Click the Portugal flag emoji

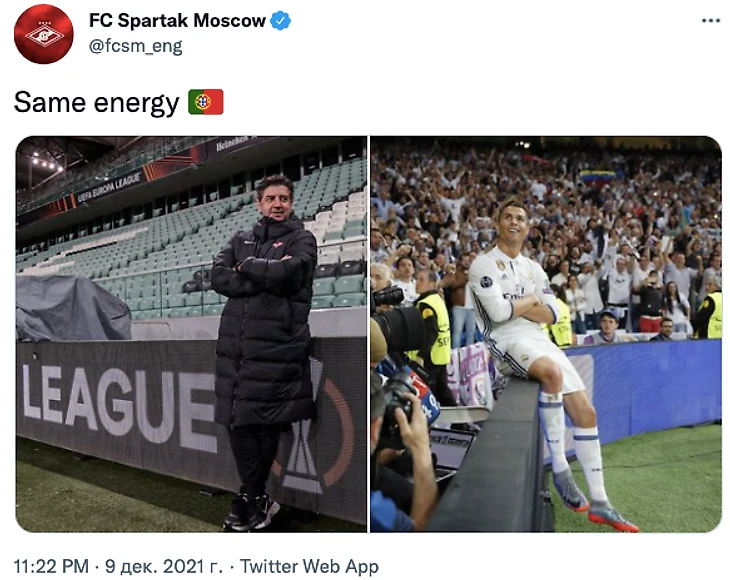[205, 102]
